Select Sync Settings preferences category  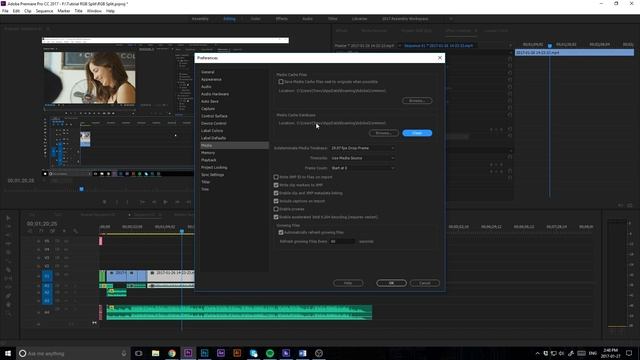click(213, 175)
